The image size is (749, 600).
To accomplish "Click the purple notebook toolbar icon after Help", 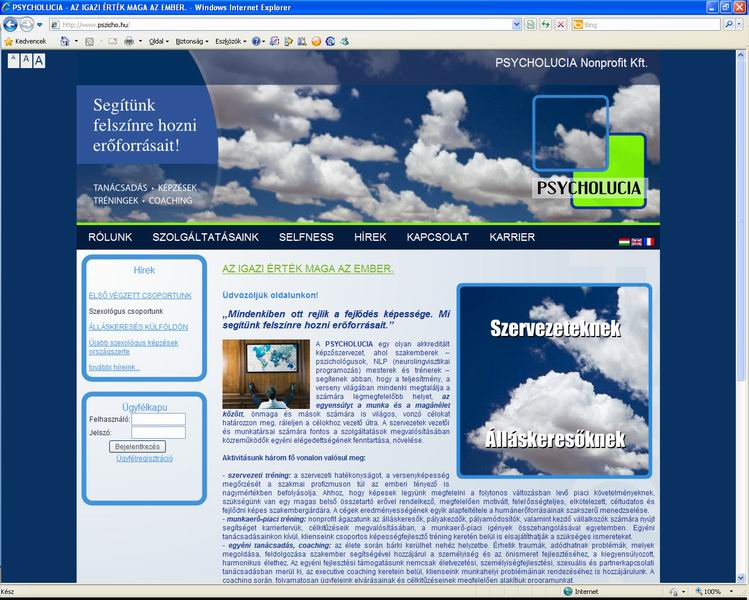I will [x=274, y=42].
